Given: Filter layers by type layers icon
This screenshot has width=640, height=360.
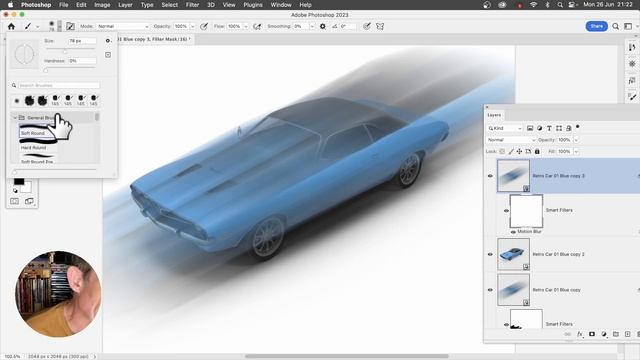Looking at the screenshot, I should pyautogui.click(x=549, y=128).
